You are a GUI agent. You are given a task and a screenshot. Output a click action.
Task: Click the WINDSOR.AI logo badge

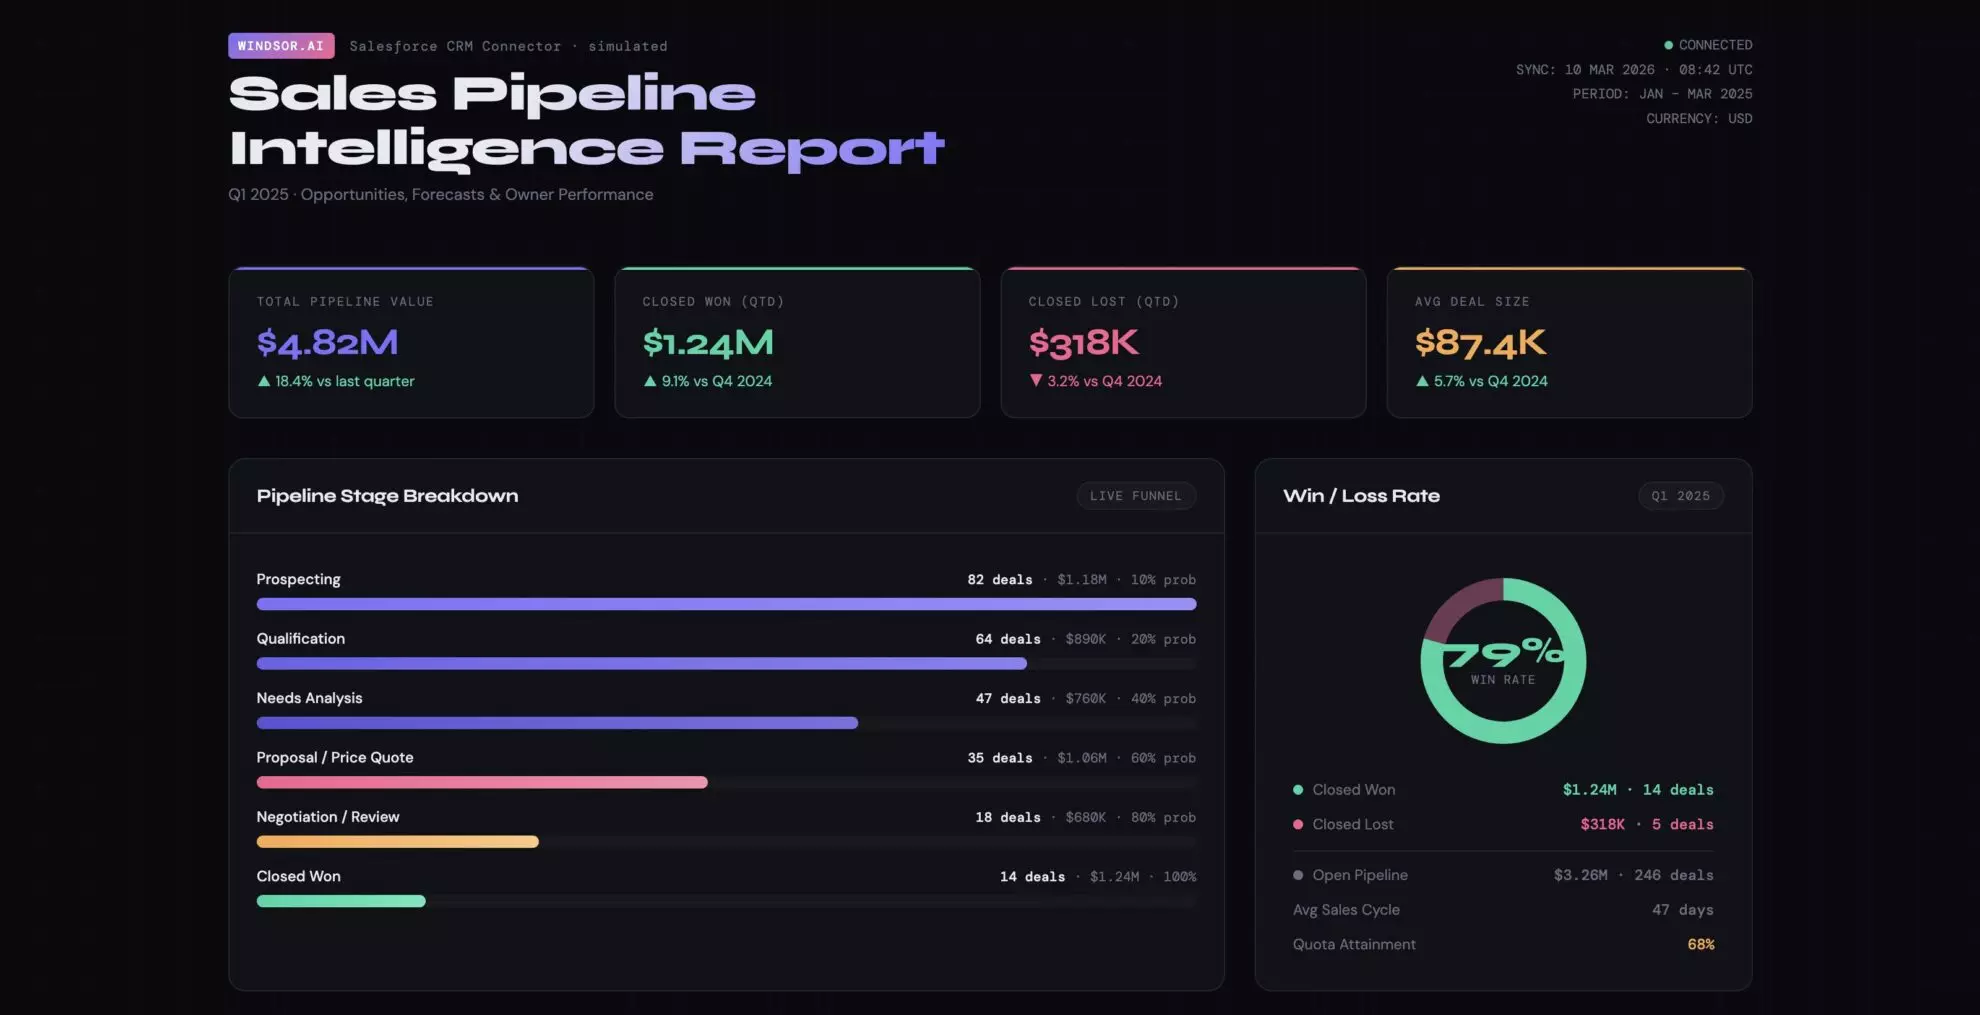(x=281, y=45)
